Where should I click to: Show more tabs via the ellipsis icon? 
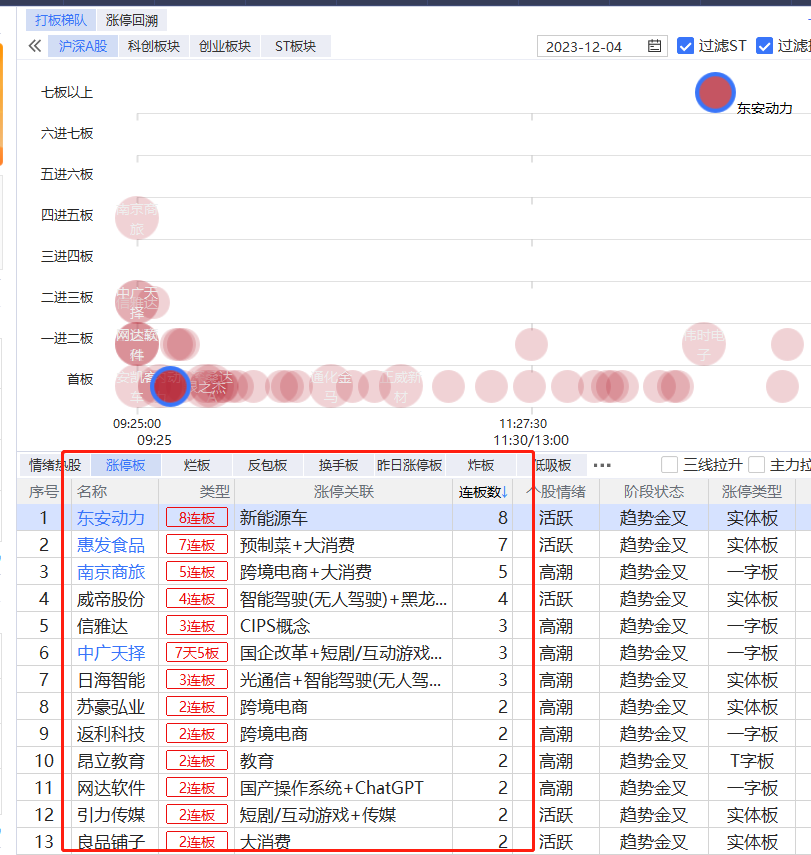[602, 465]
